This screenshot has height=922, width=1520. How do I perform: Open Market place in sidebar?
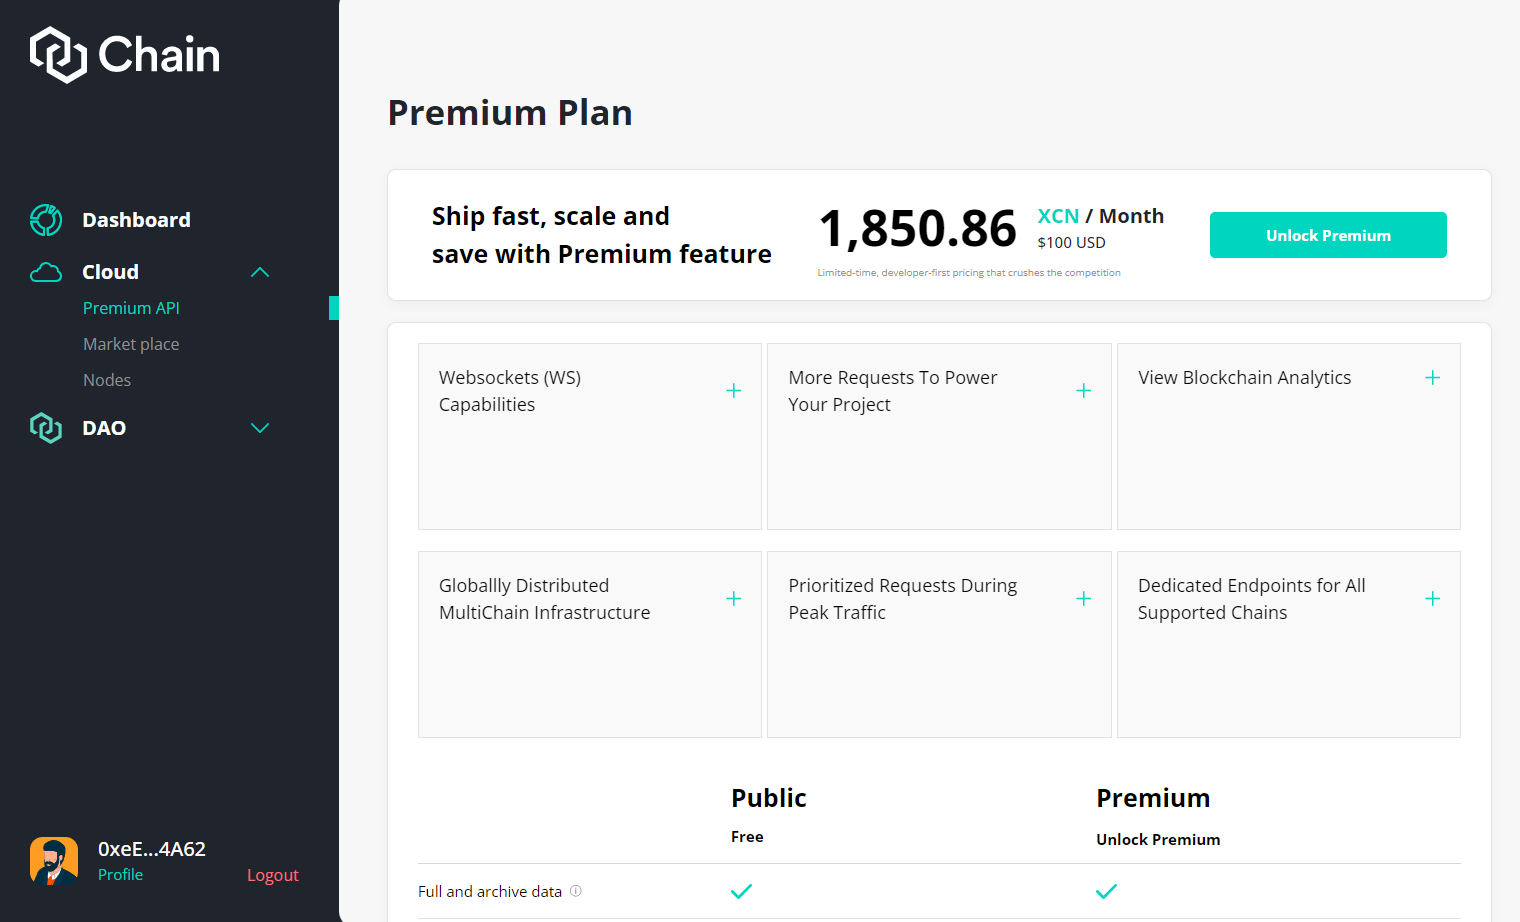point(131,344)
